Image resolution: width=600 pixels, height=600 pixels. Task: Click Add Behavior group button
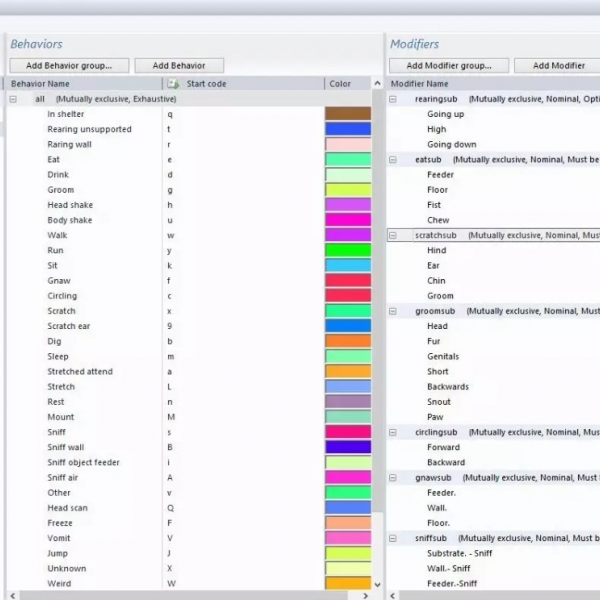coord(69,66)
